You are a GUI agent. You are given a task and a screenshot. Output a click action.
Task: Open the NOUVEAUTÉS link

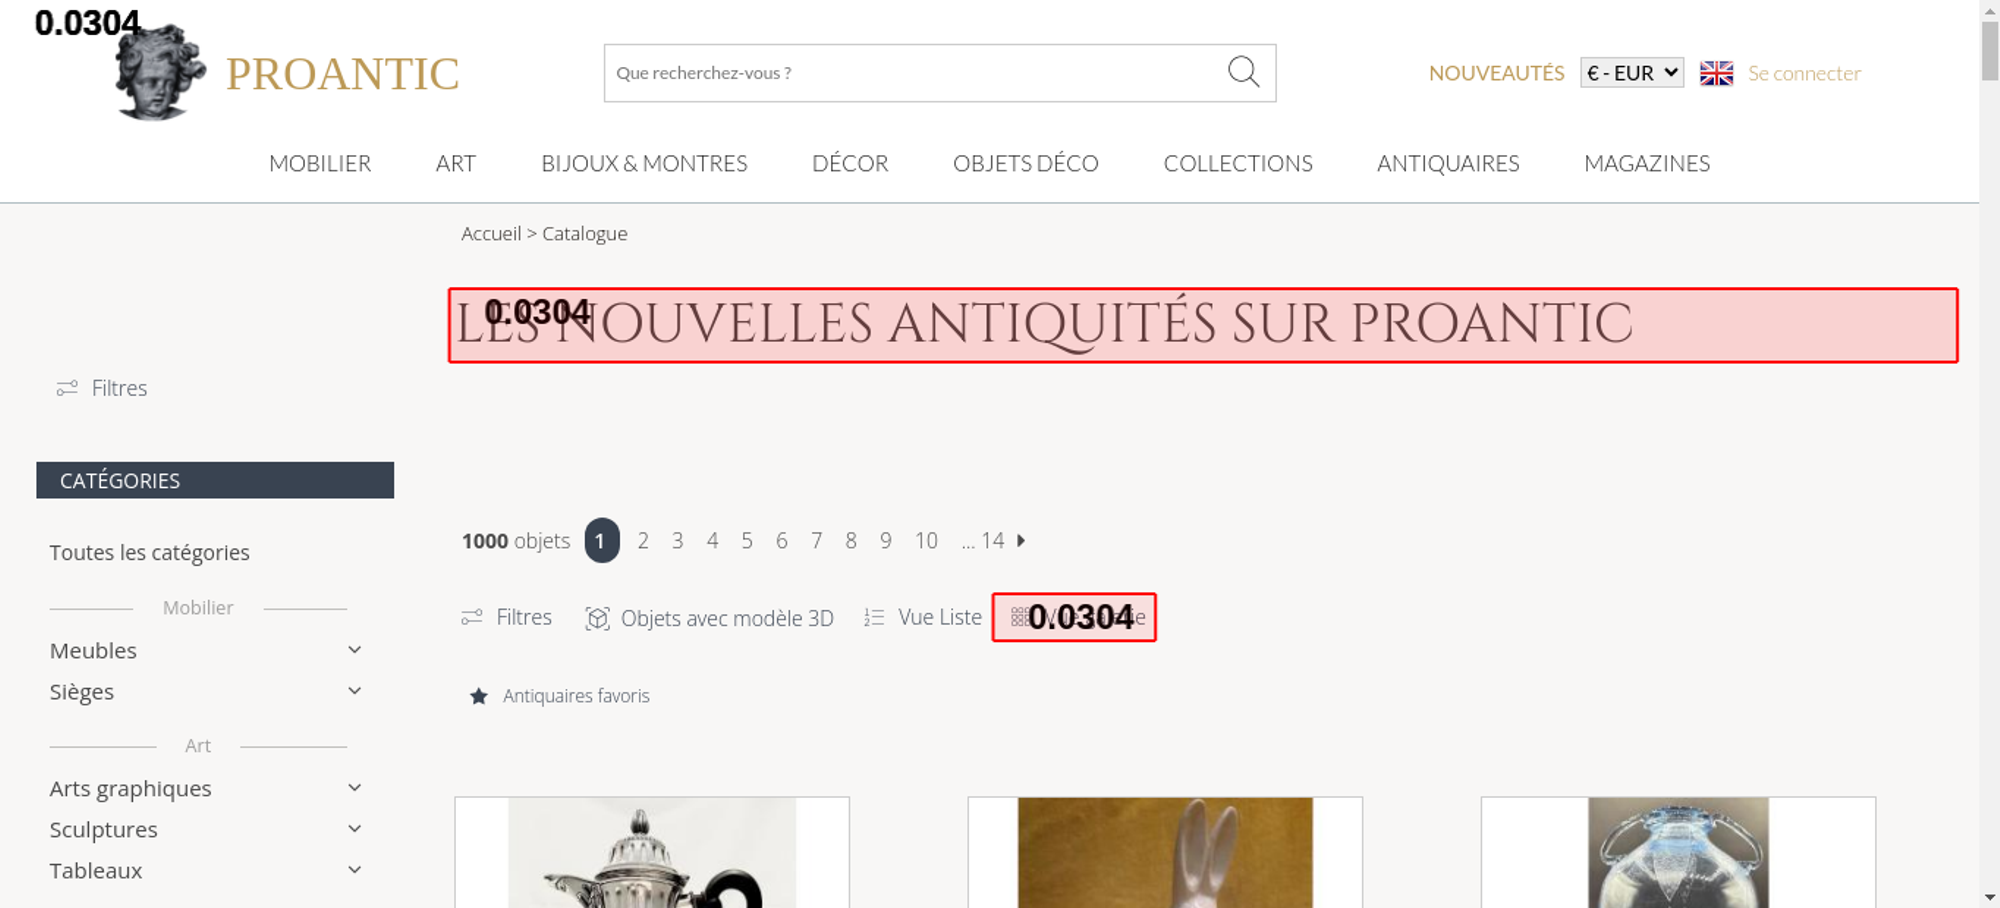pos(1496,73)
